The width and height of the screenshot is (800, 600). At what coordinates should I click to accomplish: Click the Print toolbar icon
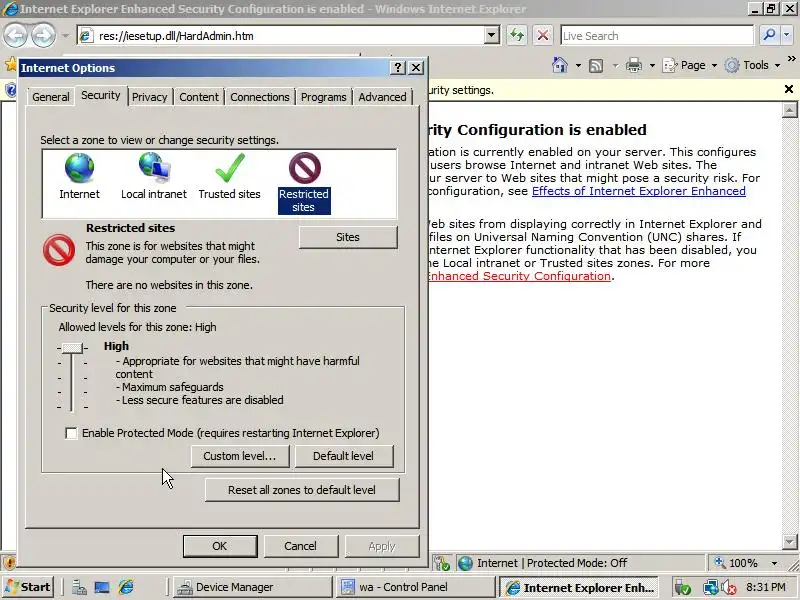click(x=634, y=66)
